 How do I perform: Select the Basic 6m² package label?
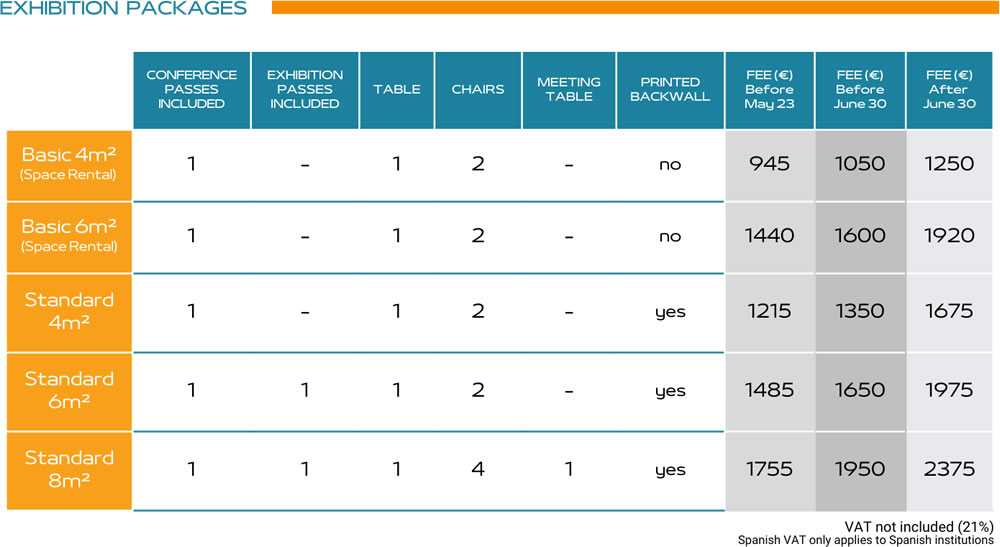pyautogui.click(x=70, y=235)
